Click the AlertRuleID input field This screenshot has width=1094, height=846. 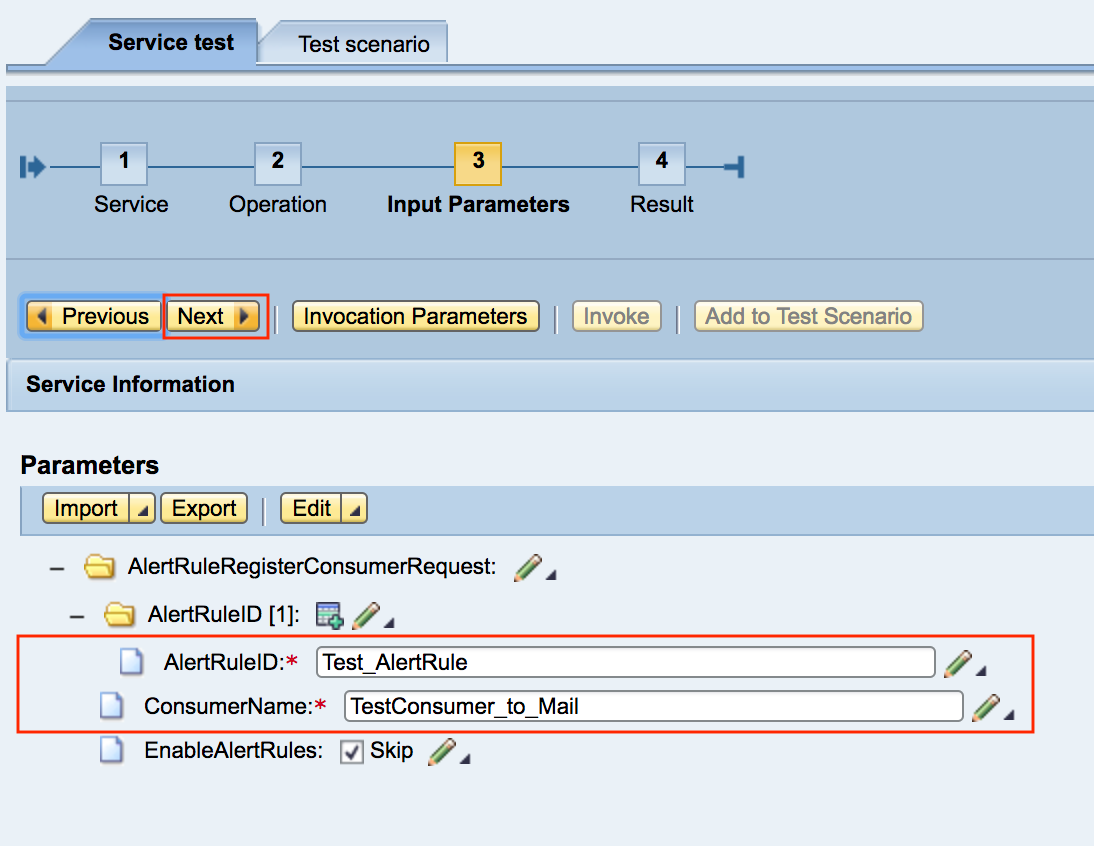pos(625,662)
